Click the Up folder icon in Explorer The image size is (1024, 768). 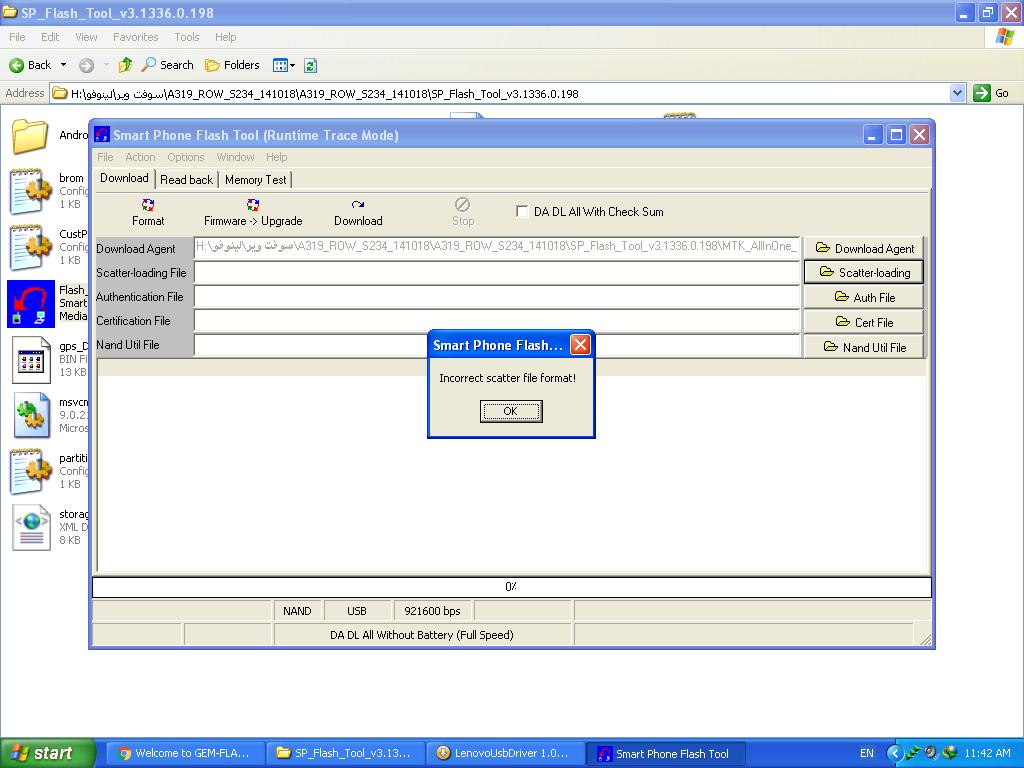pyautogui.click(x=125, y=65)
